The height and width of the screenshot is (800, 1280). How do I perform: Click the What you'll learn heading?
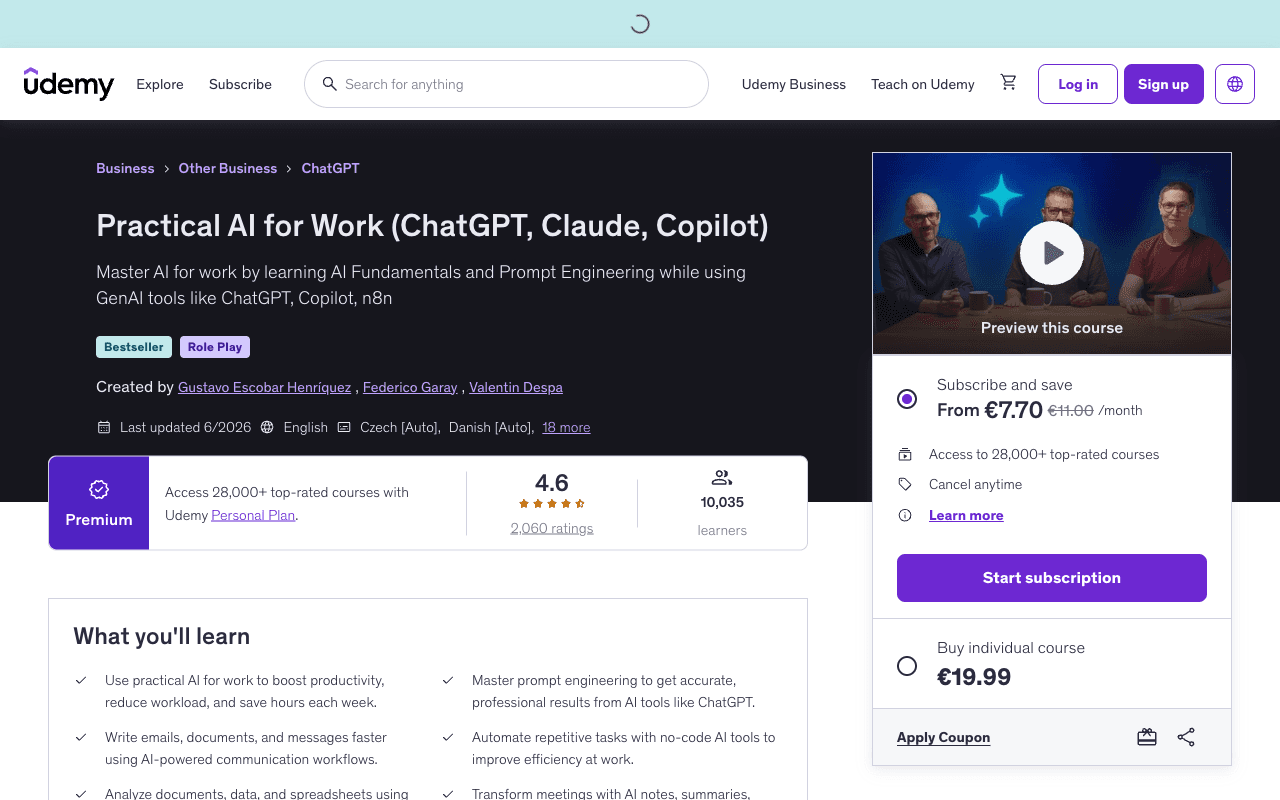162,636
